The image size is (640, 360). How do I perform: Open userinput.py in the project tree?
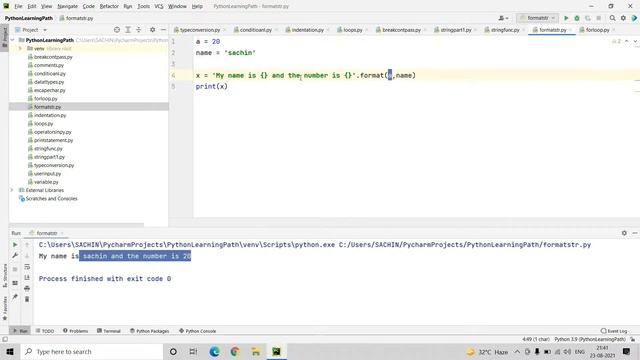coord(47,173)
